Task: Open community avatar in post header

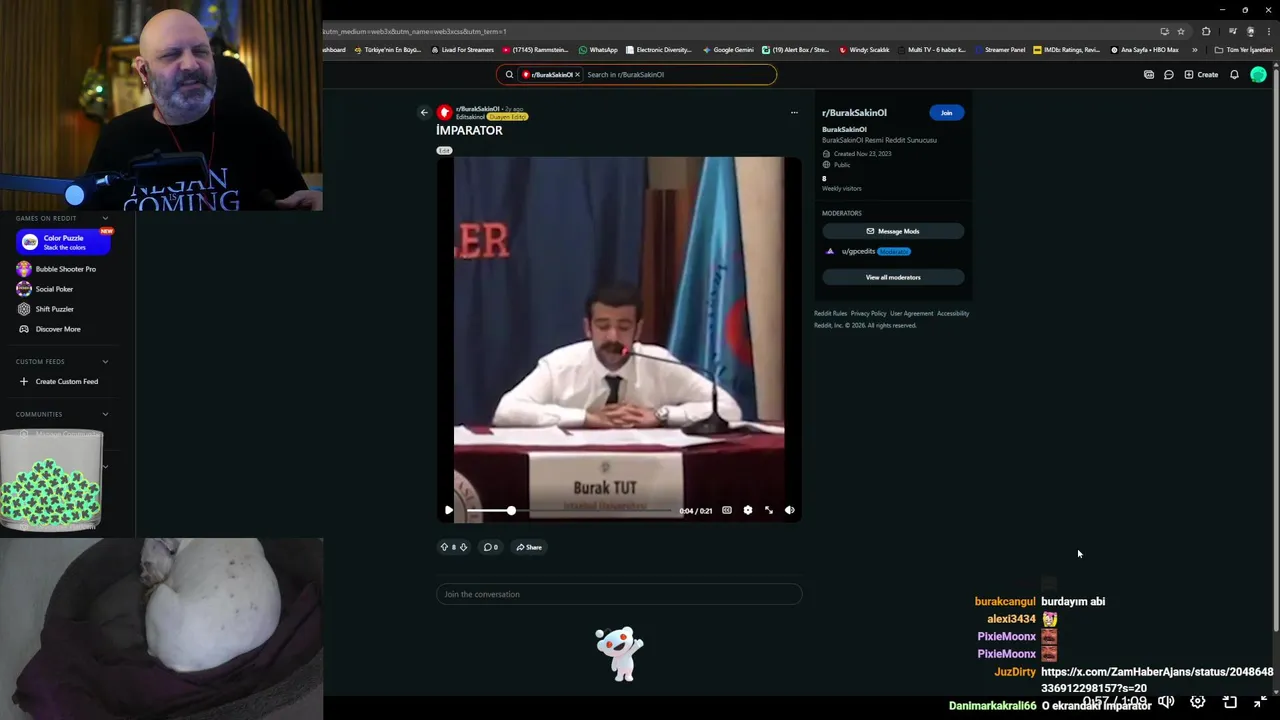Action: pos(444,112)
